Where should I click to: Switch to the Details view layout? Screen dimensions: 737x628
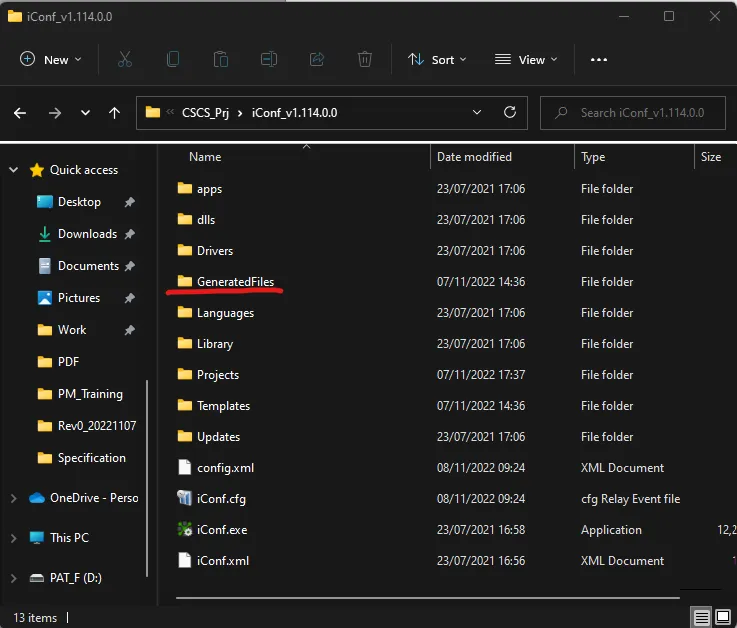[x=701, y=617]
